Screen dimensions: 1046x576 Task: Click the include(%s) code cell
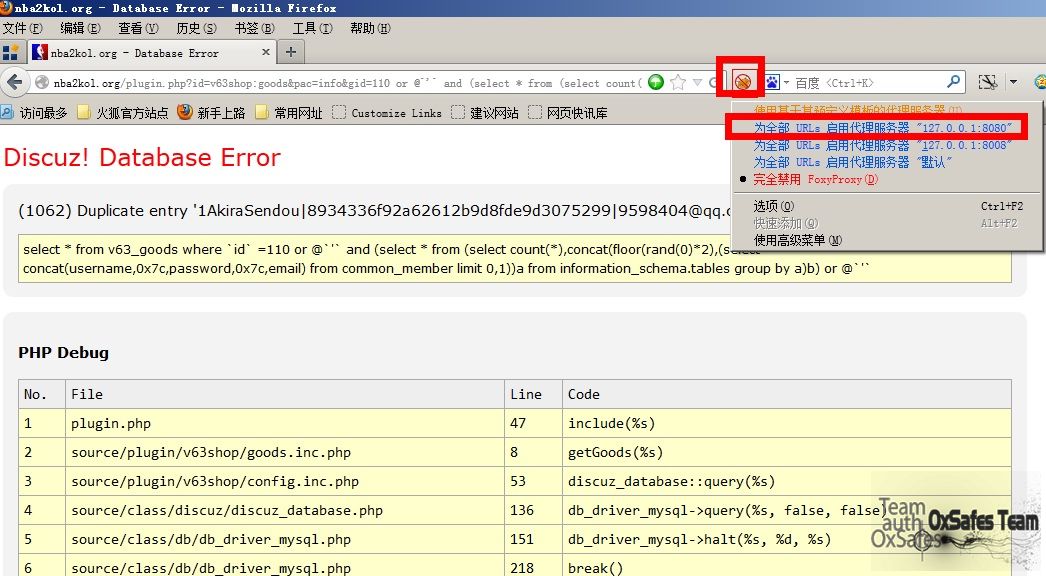pos(787,423)
